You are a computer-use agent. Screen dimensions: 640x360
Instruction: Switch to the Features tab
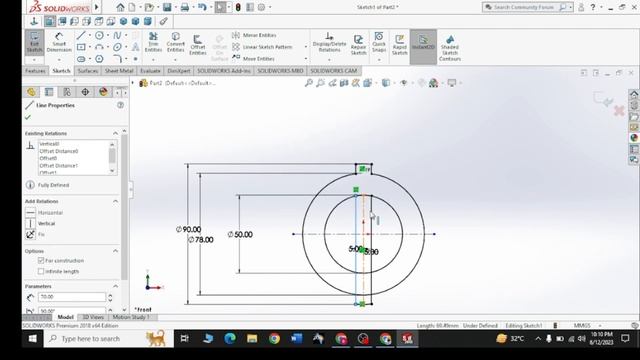[35, 71]
